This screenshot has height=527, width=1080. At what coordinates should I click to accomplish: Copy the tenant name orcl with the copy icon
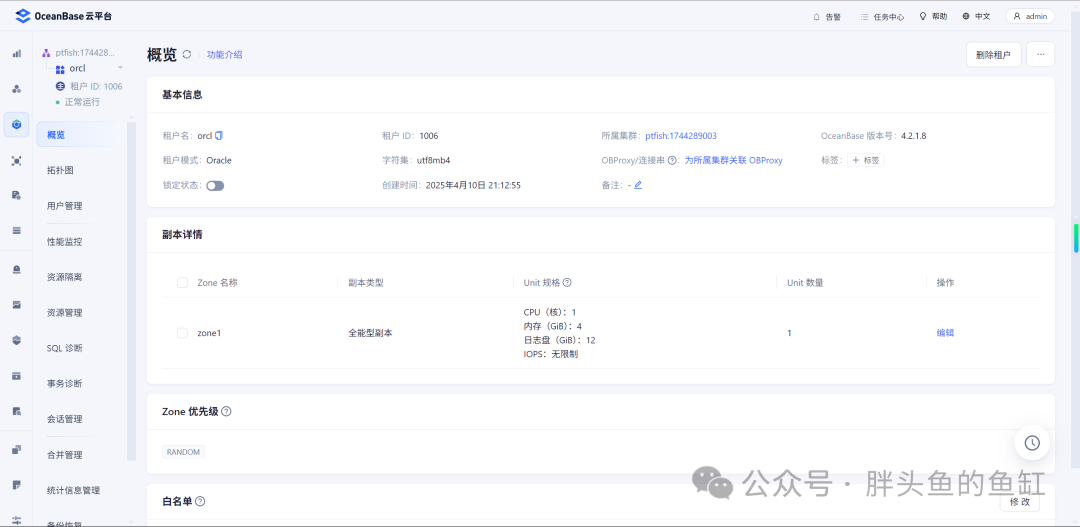pyautogui.click(x=219, y=136)
